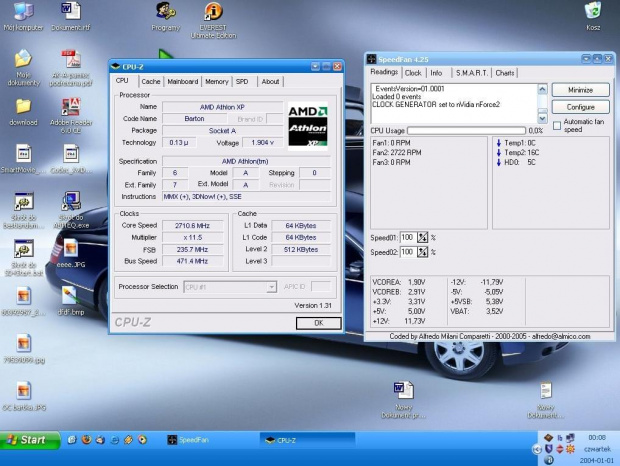The image size is (620, 466).
Task: Click the Multiplier x 11.5 value
Action: coord(193,238)
